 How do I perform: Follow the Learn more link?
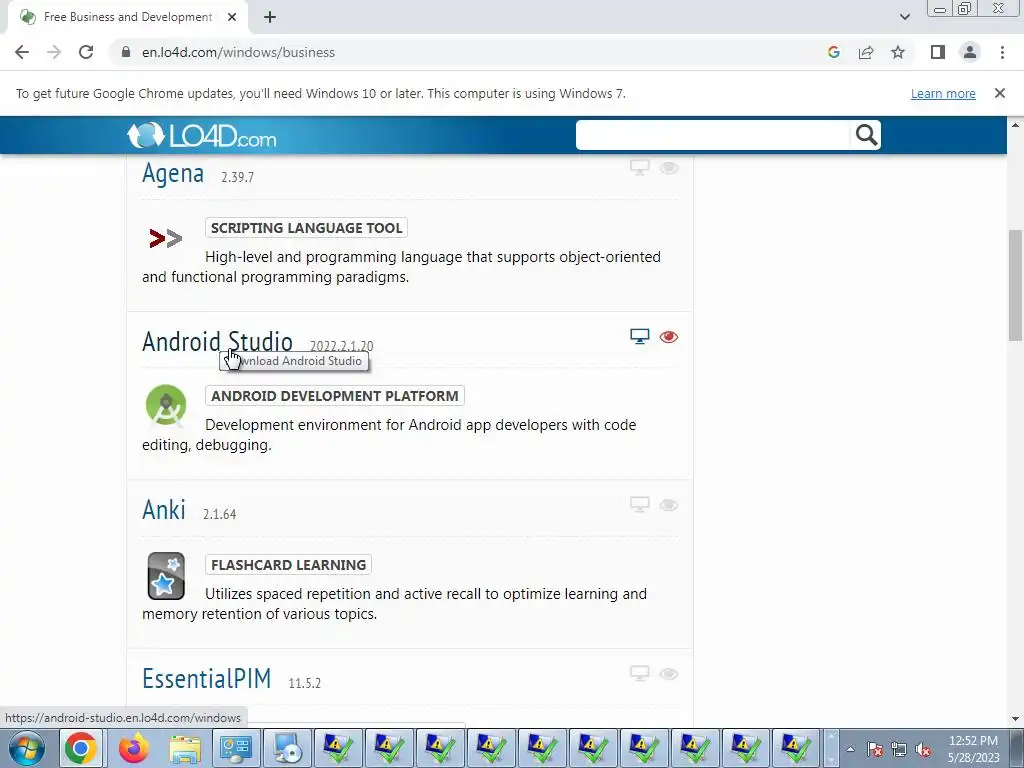click(x=943, y=93)
